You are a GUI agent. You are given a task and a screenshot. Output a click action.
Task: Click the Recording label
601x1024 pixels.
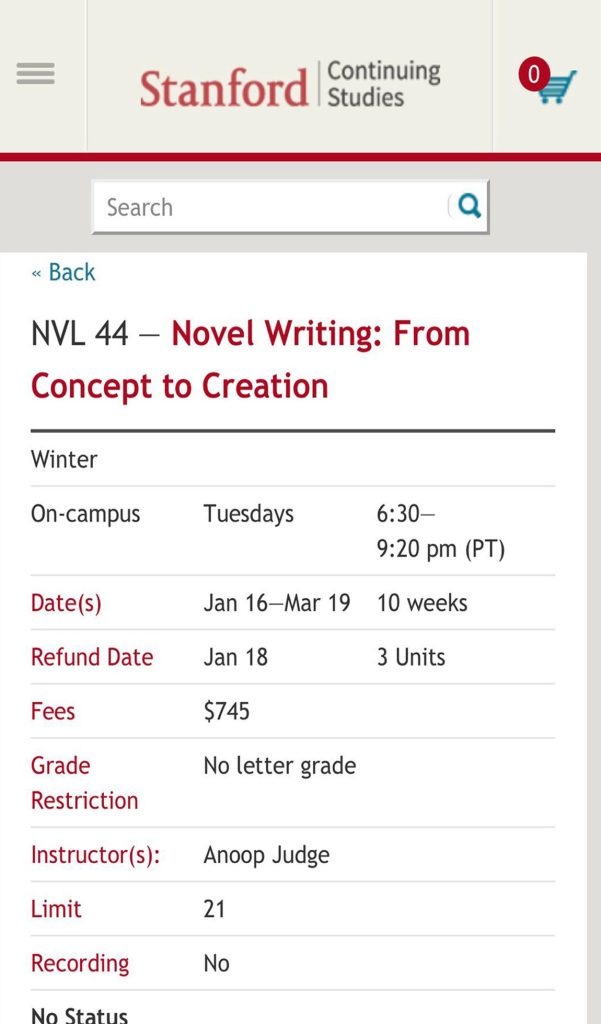coord(80,963)
